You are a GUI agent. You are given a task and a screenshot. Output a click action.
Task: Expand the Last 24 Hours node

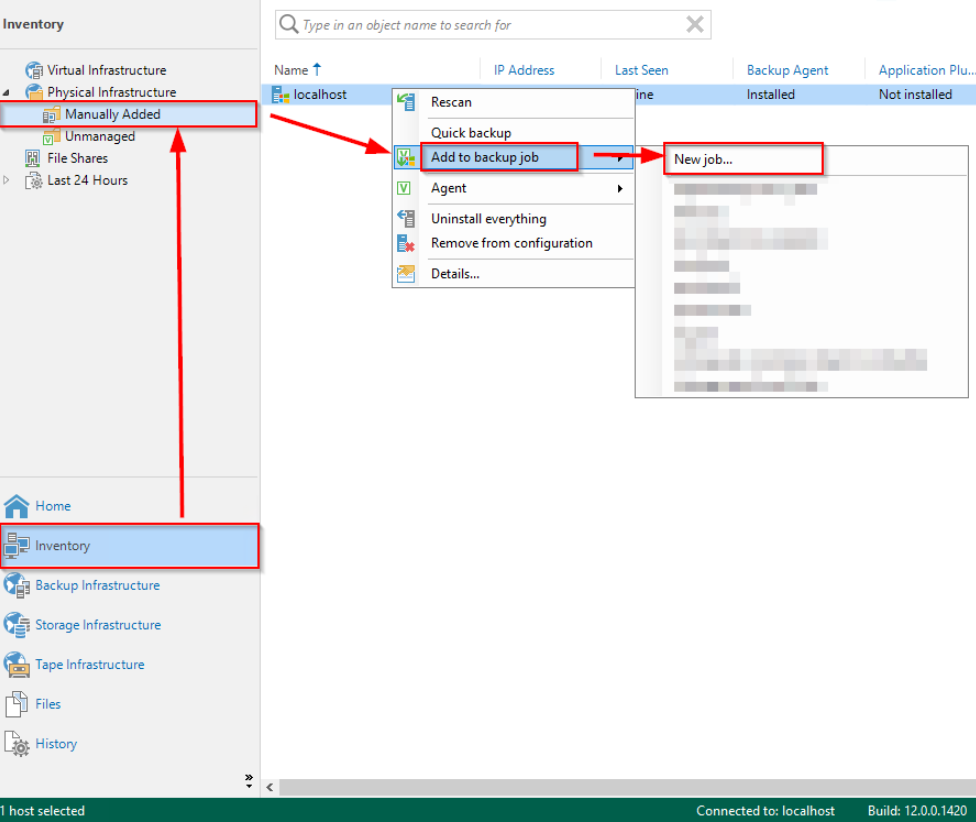[8, 181]
